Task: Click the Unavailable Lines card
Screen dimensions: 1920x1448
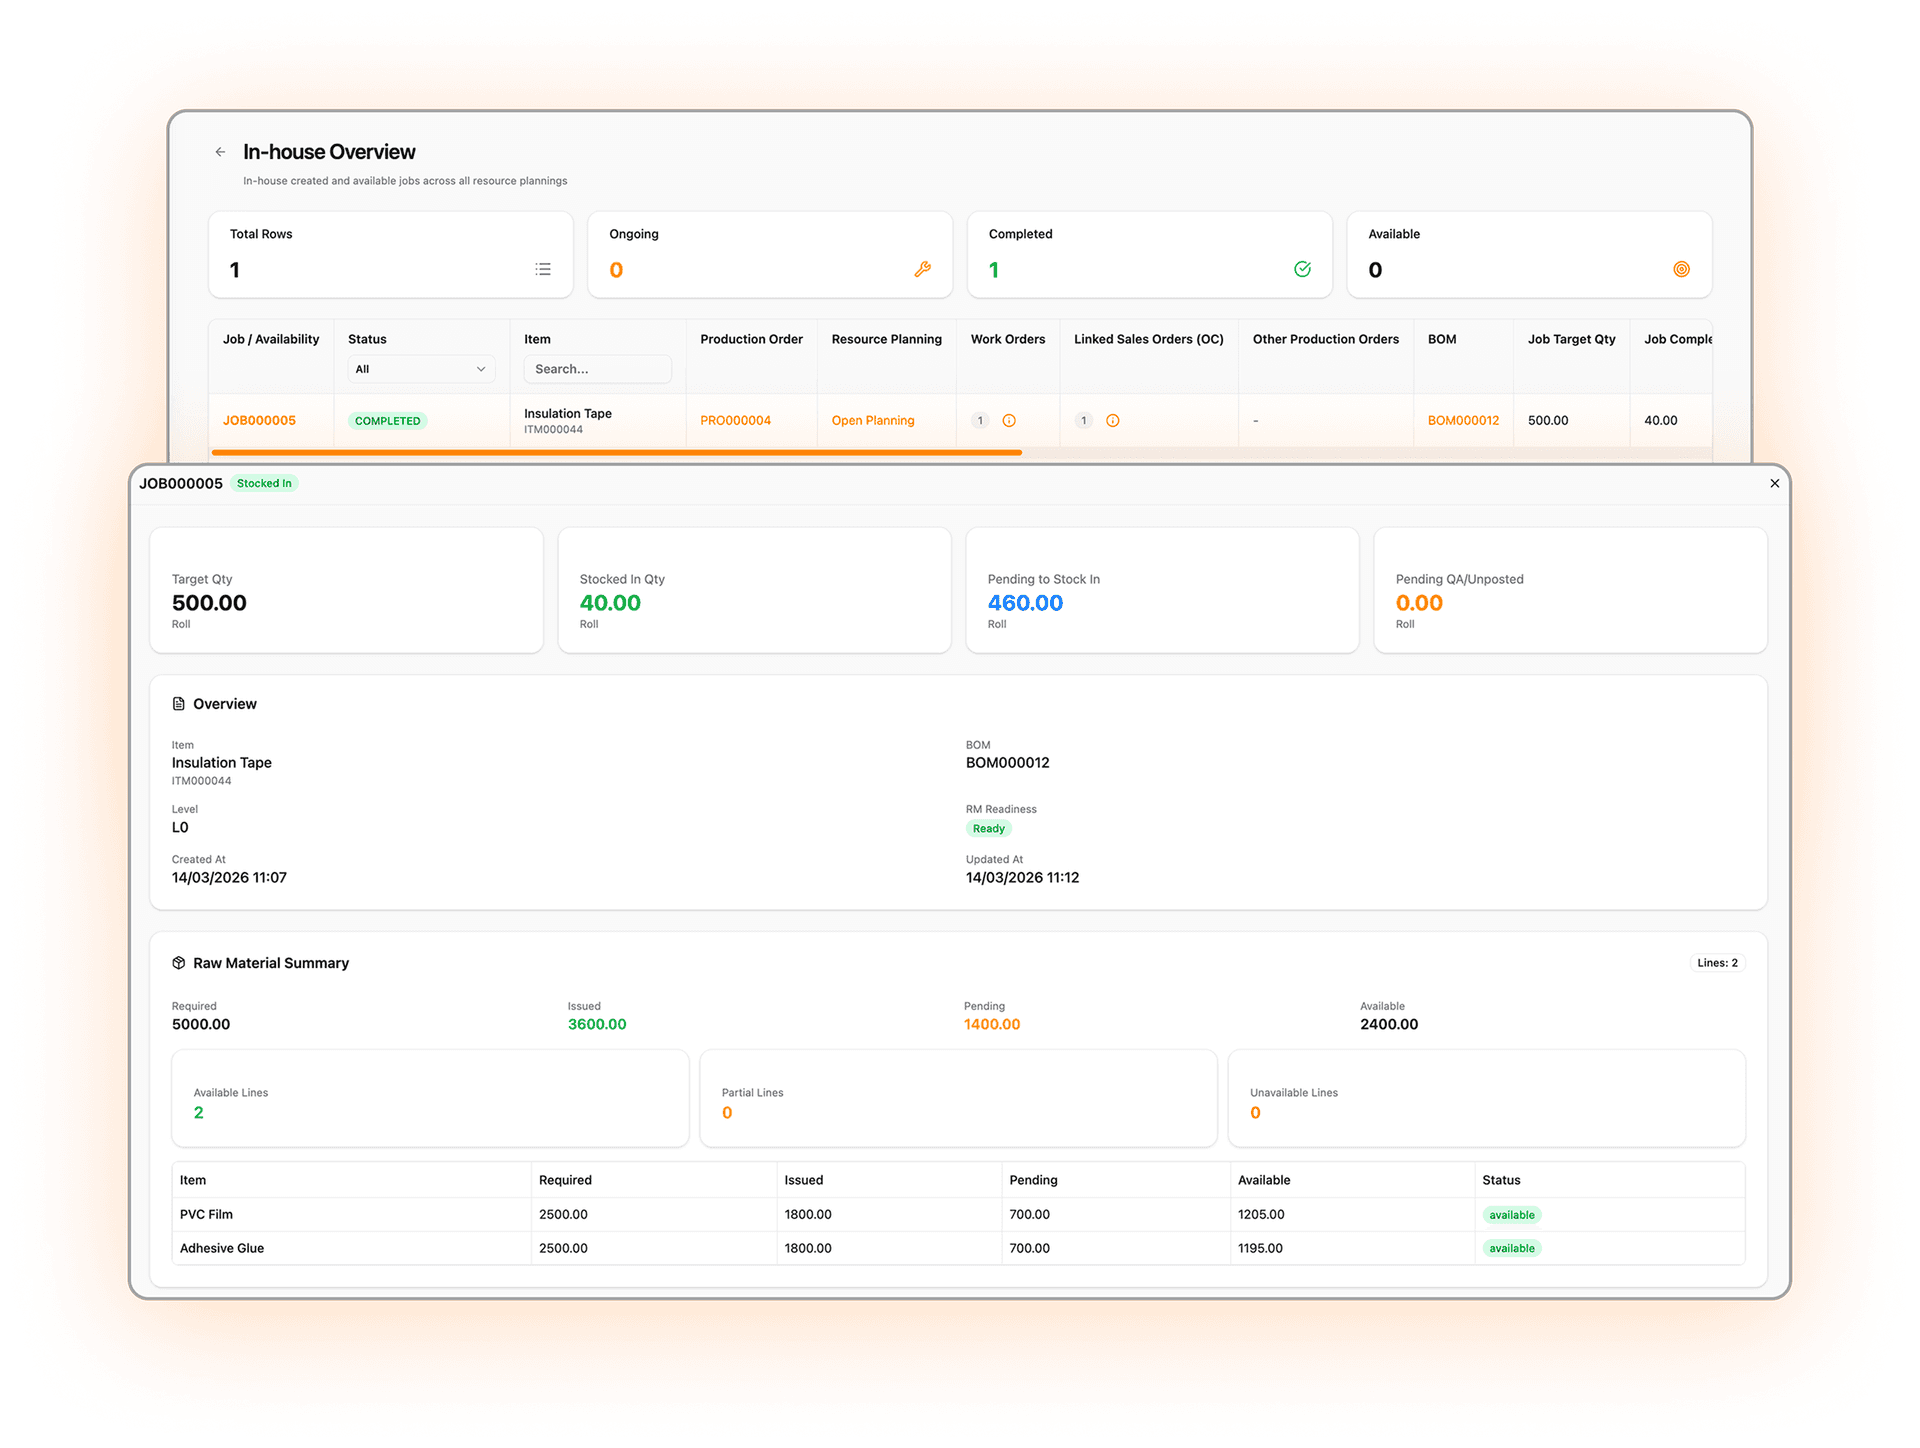Action: (x=1486, y=1098)
